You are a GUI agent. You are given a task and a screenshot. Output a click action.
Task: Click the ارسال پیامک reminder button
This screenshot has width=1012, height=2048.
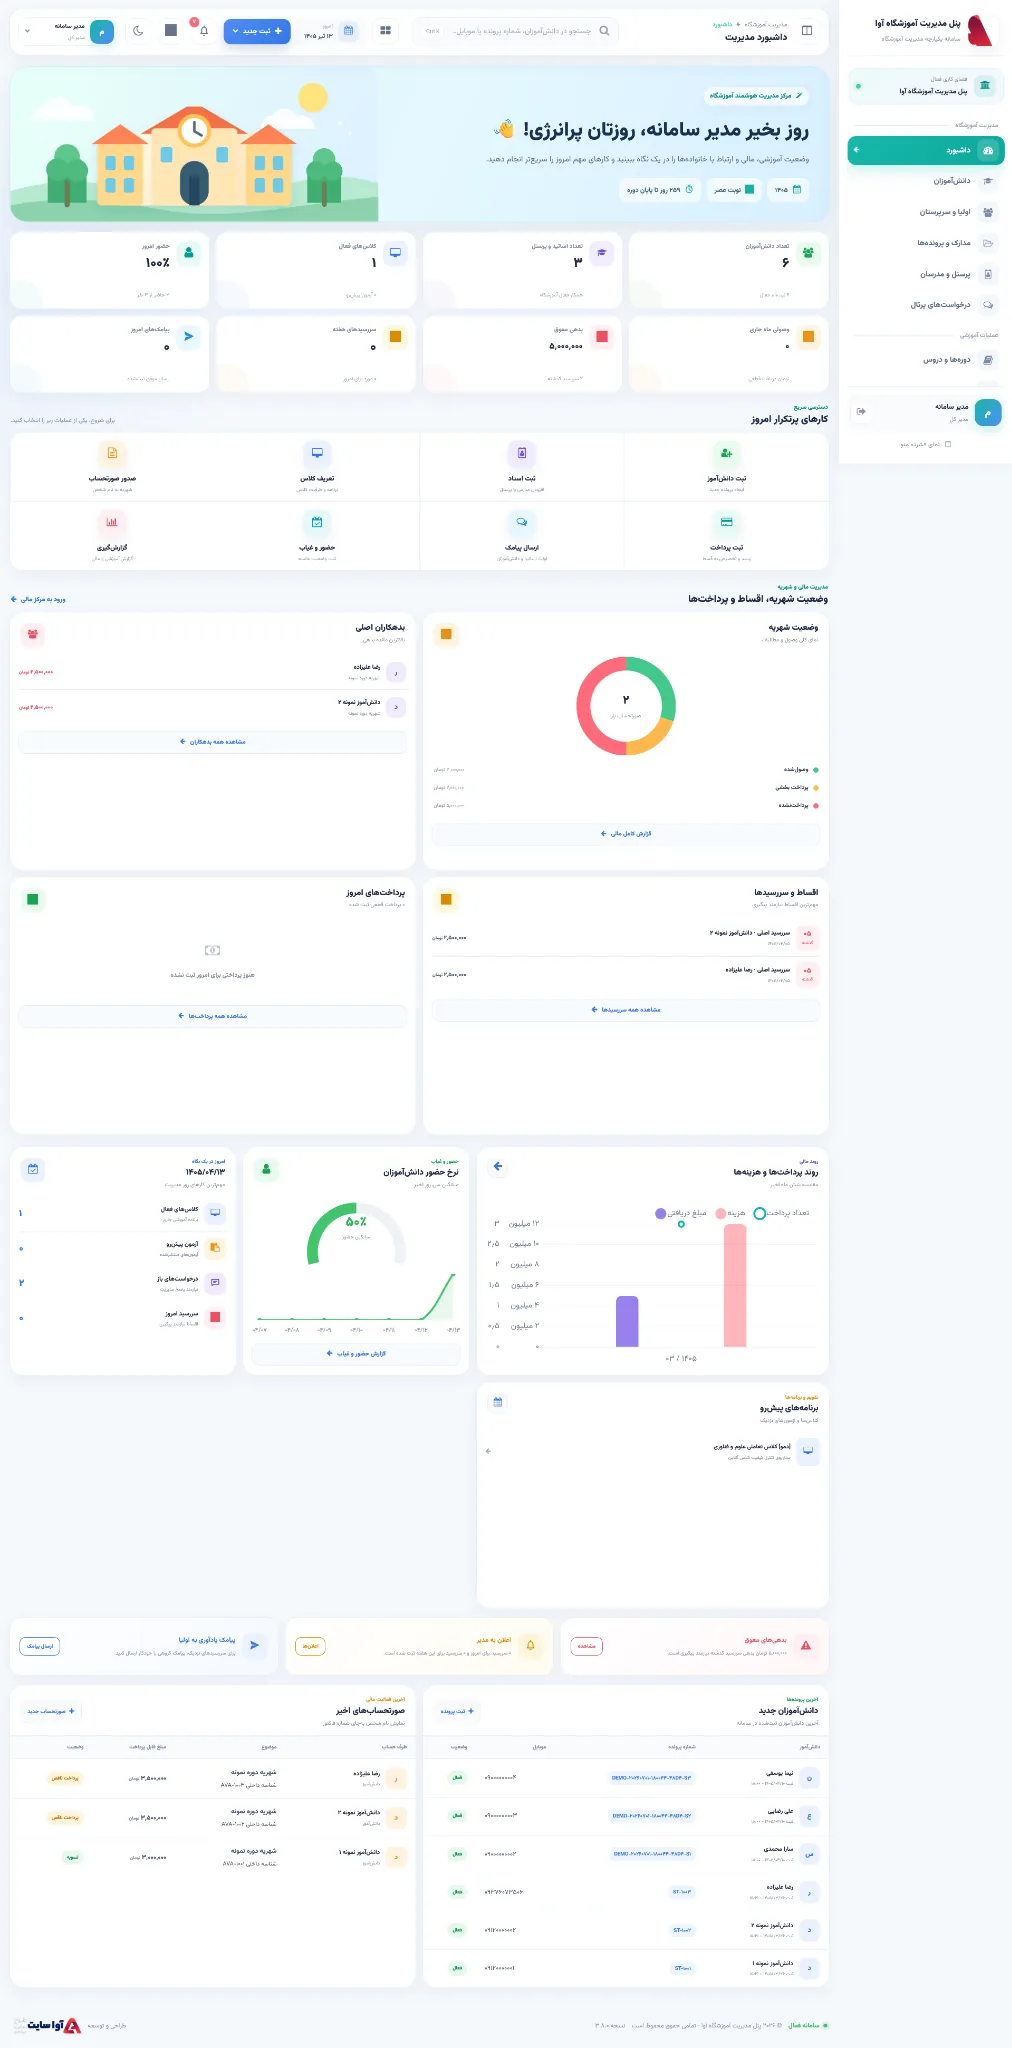pos(40,1646)
